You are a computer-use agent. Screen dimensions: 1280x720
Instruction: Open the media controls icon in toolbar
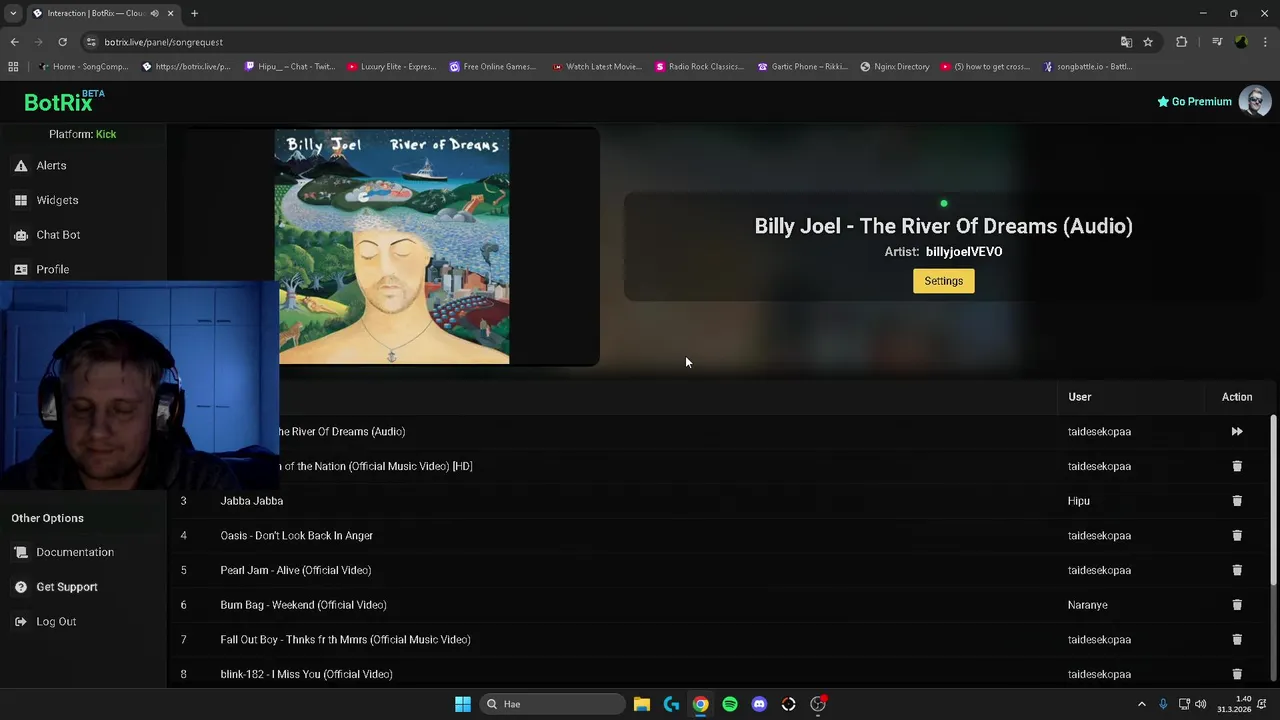[x=1217, y=42]
